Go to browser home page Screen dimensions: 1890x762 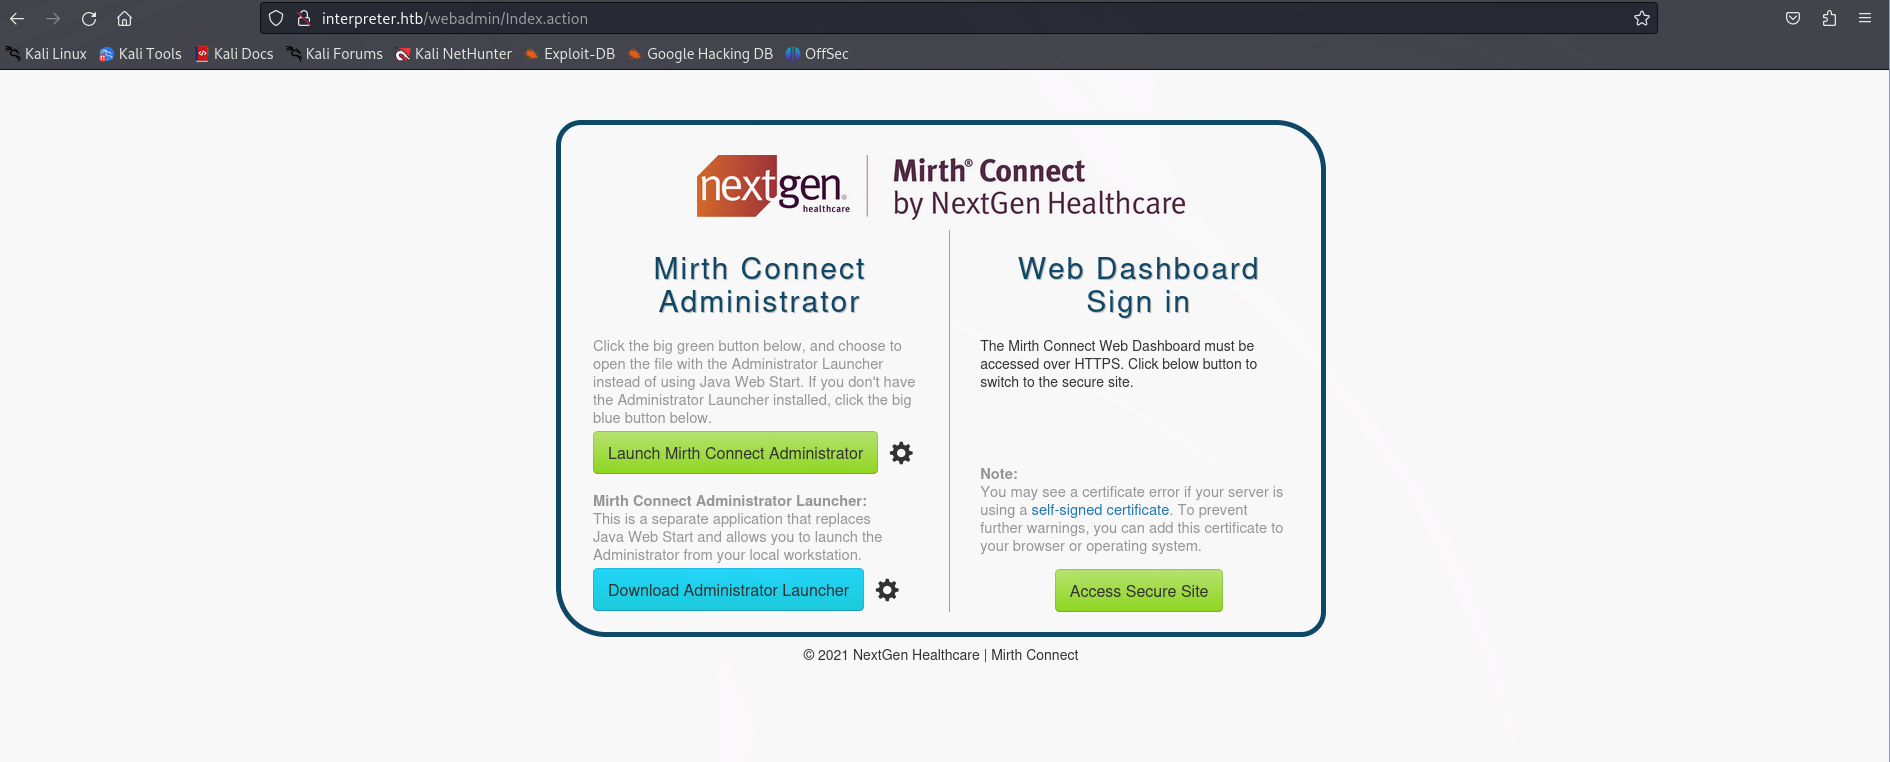point(125,18)
